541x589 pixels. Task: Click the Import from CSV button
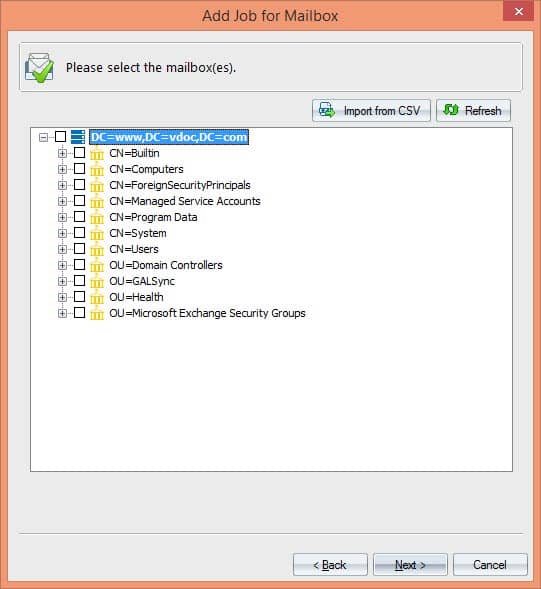[x=371, y=110]
